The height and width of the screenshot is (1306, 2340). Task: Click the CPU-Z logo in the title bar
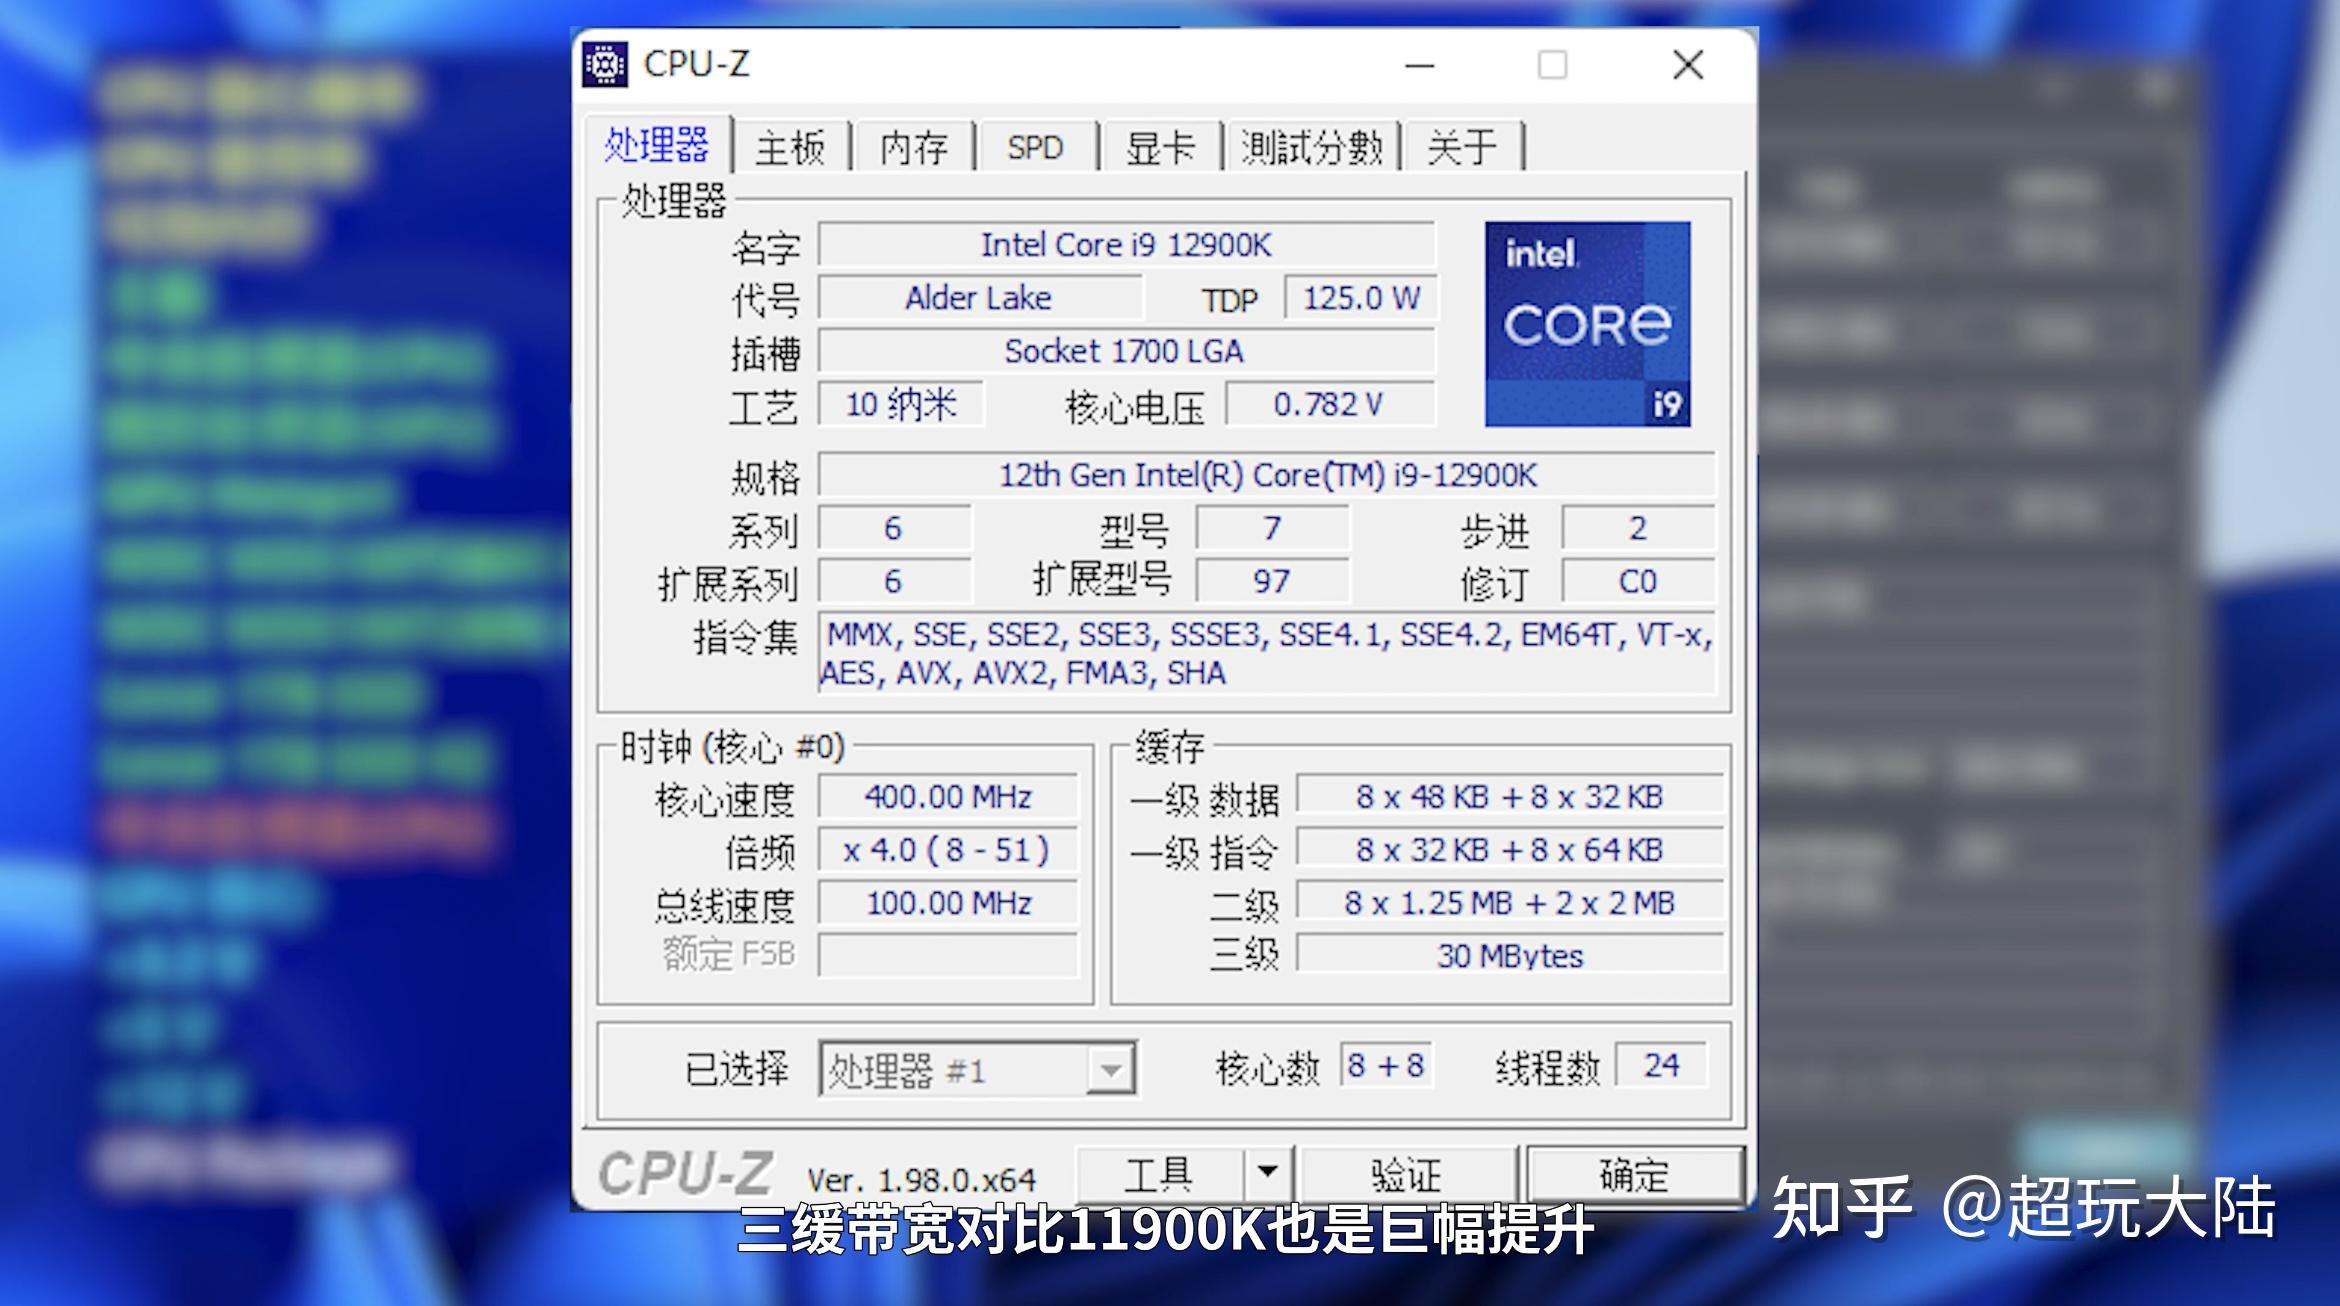click(607, 64)
